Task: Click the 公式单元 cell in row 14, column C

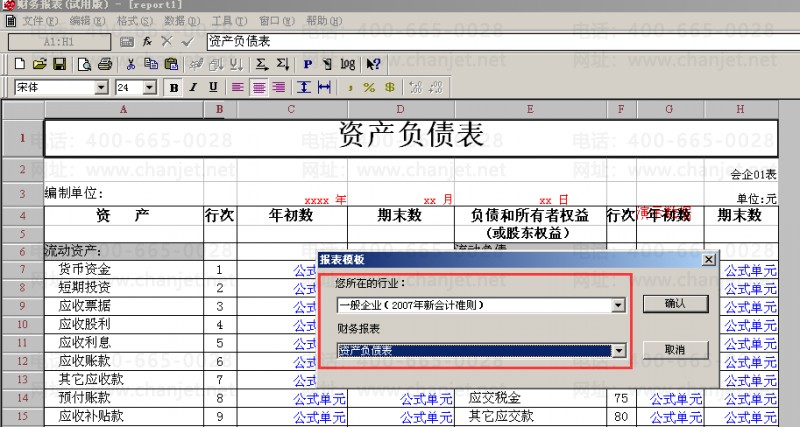Action: coord(292,398)
